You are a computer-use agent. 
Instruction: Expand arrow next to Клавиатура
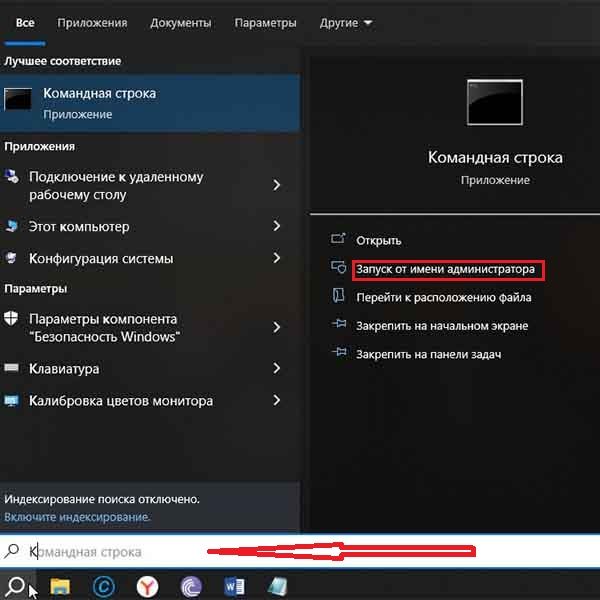point(276,368)
